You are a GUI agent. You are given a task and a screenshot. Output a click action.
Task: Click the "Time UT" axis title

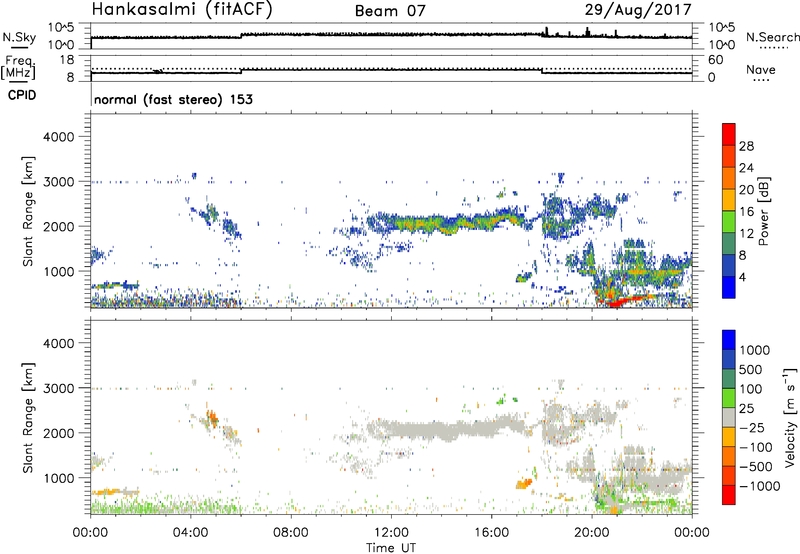391,547
